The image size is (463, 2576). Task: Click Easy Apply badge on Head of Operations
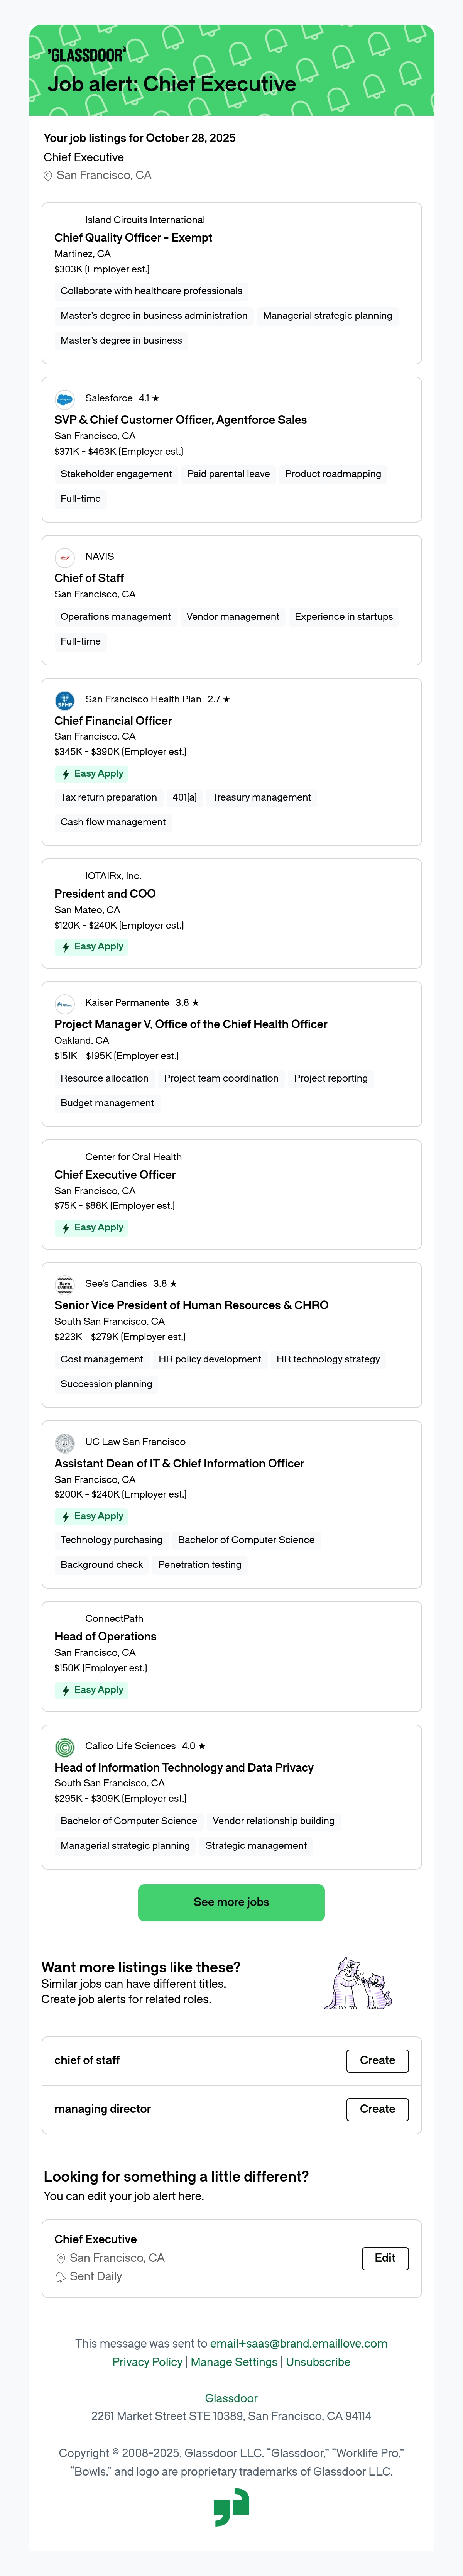click(x=91, y=1690)
